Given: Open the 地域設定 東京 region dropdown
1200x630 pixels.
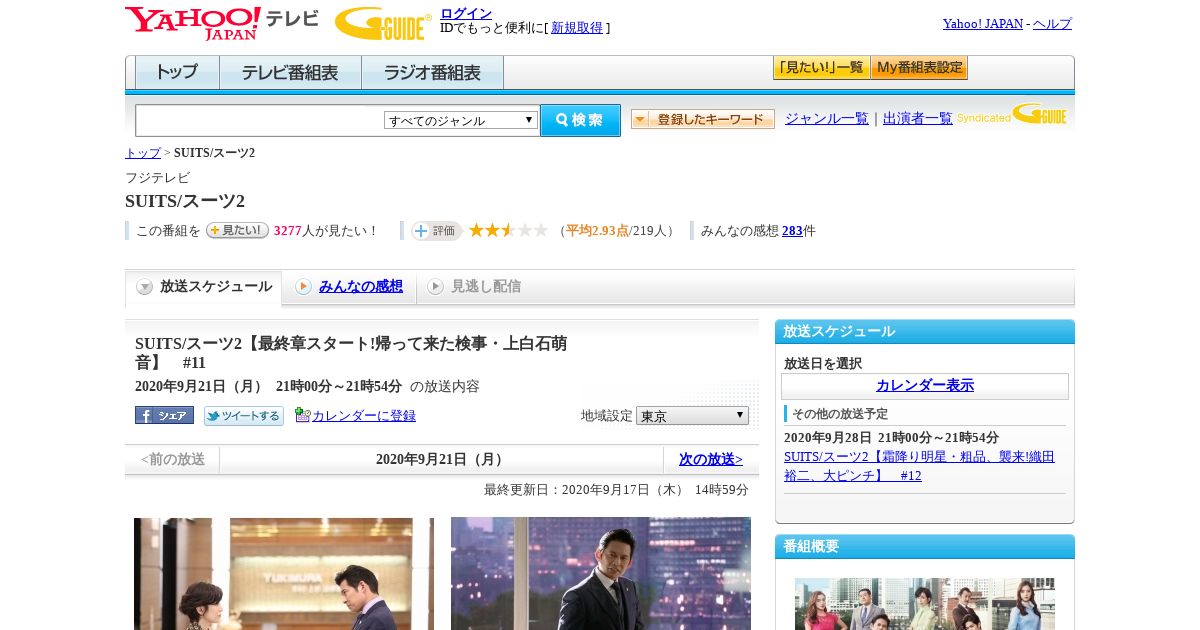Looking at the screenshot, I should [692, 415].
